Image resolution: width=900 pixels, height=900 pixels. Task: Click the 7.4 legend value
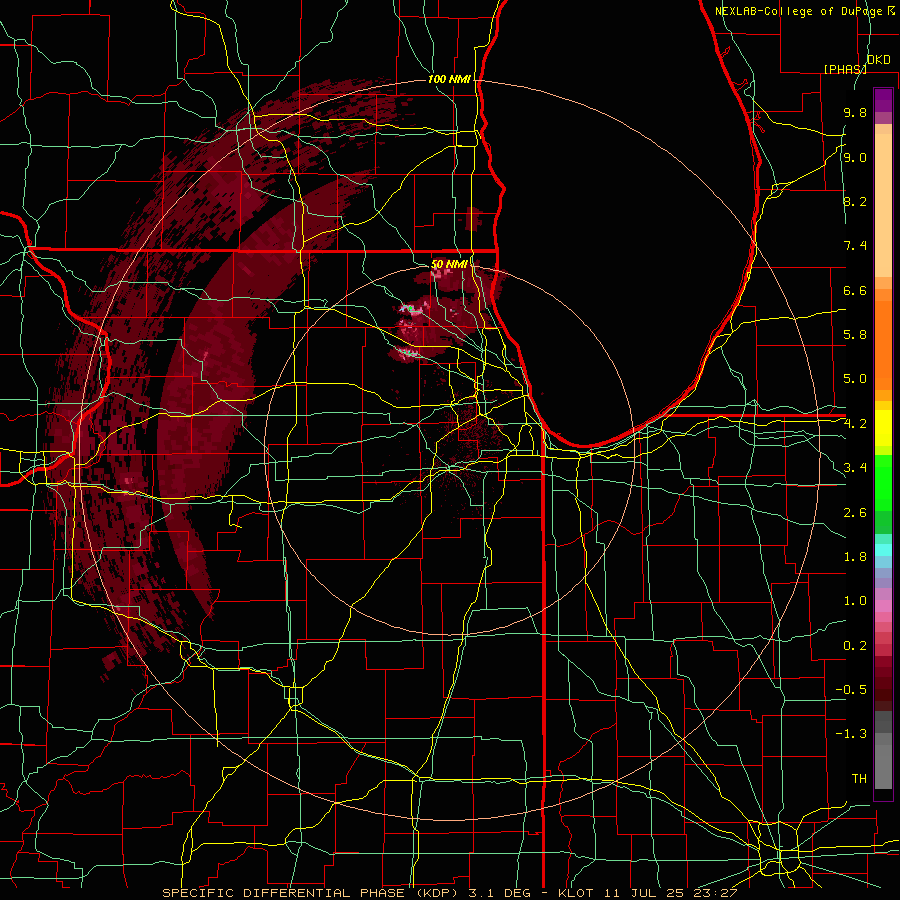coord(855,246)
